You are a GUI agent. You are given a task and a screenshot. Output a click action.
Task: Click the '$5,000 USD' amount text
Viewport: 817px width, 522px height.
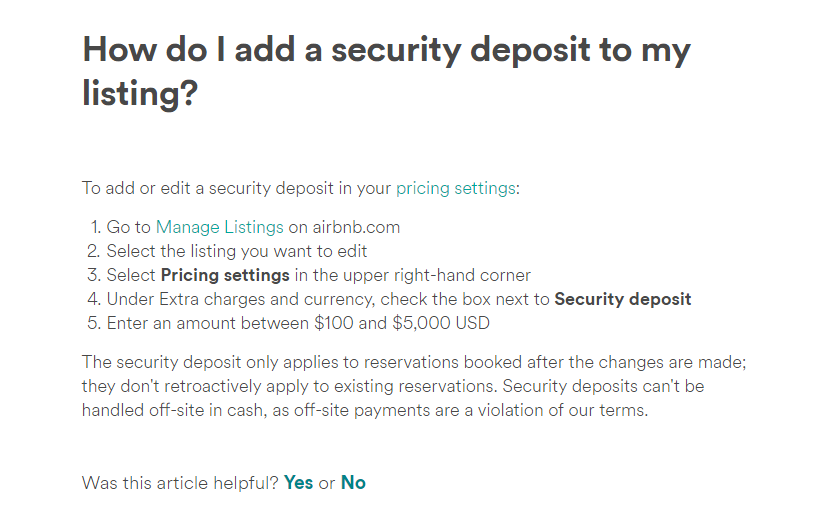[x=441, y=323]
